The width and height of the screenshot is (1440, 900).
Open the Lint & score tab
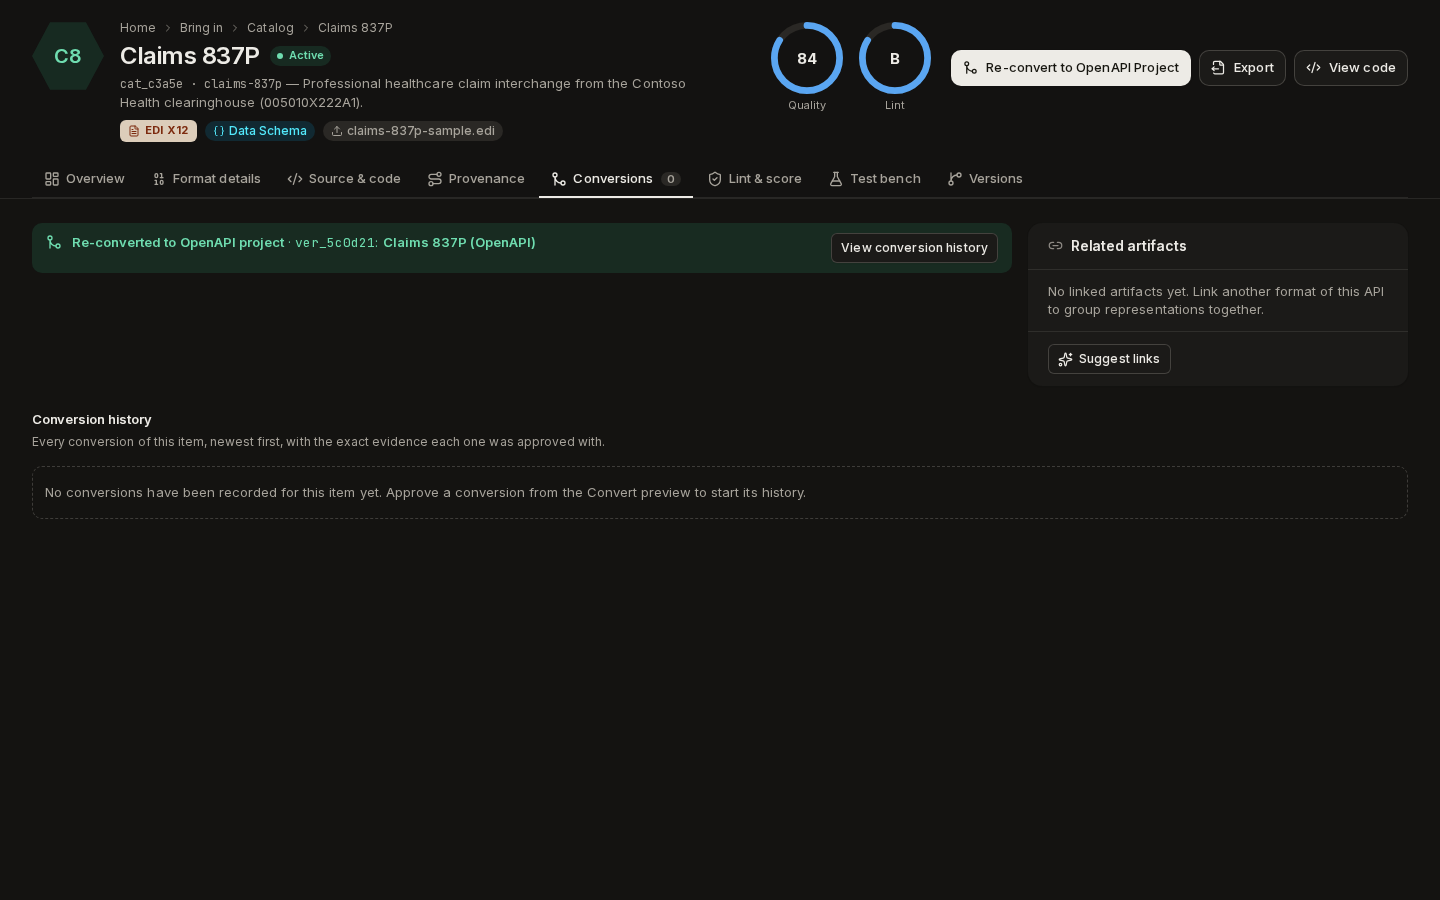(x=755, y=179)
